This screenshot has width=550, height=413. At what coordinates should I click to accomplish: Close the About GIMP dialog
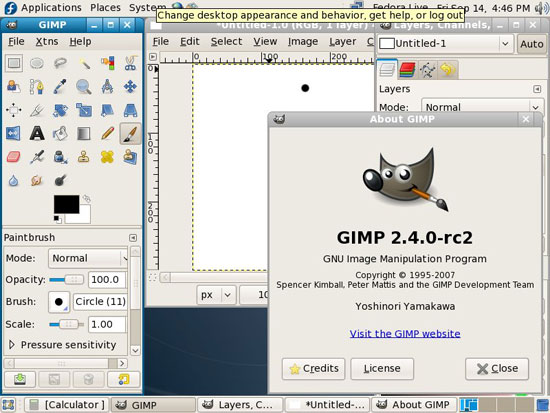coord(497,369)
